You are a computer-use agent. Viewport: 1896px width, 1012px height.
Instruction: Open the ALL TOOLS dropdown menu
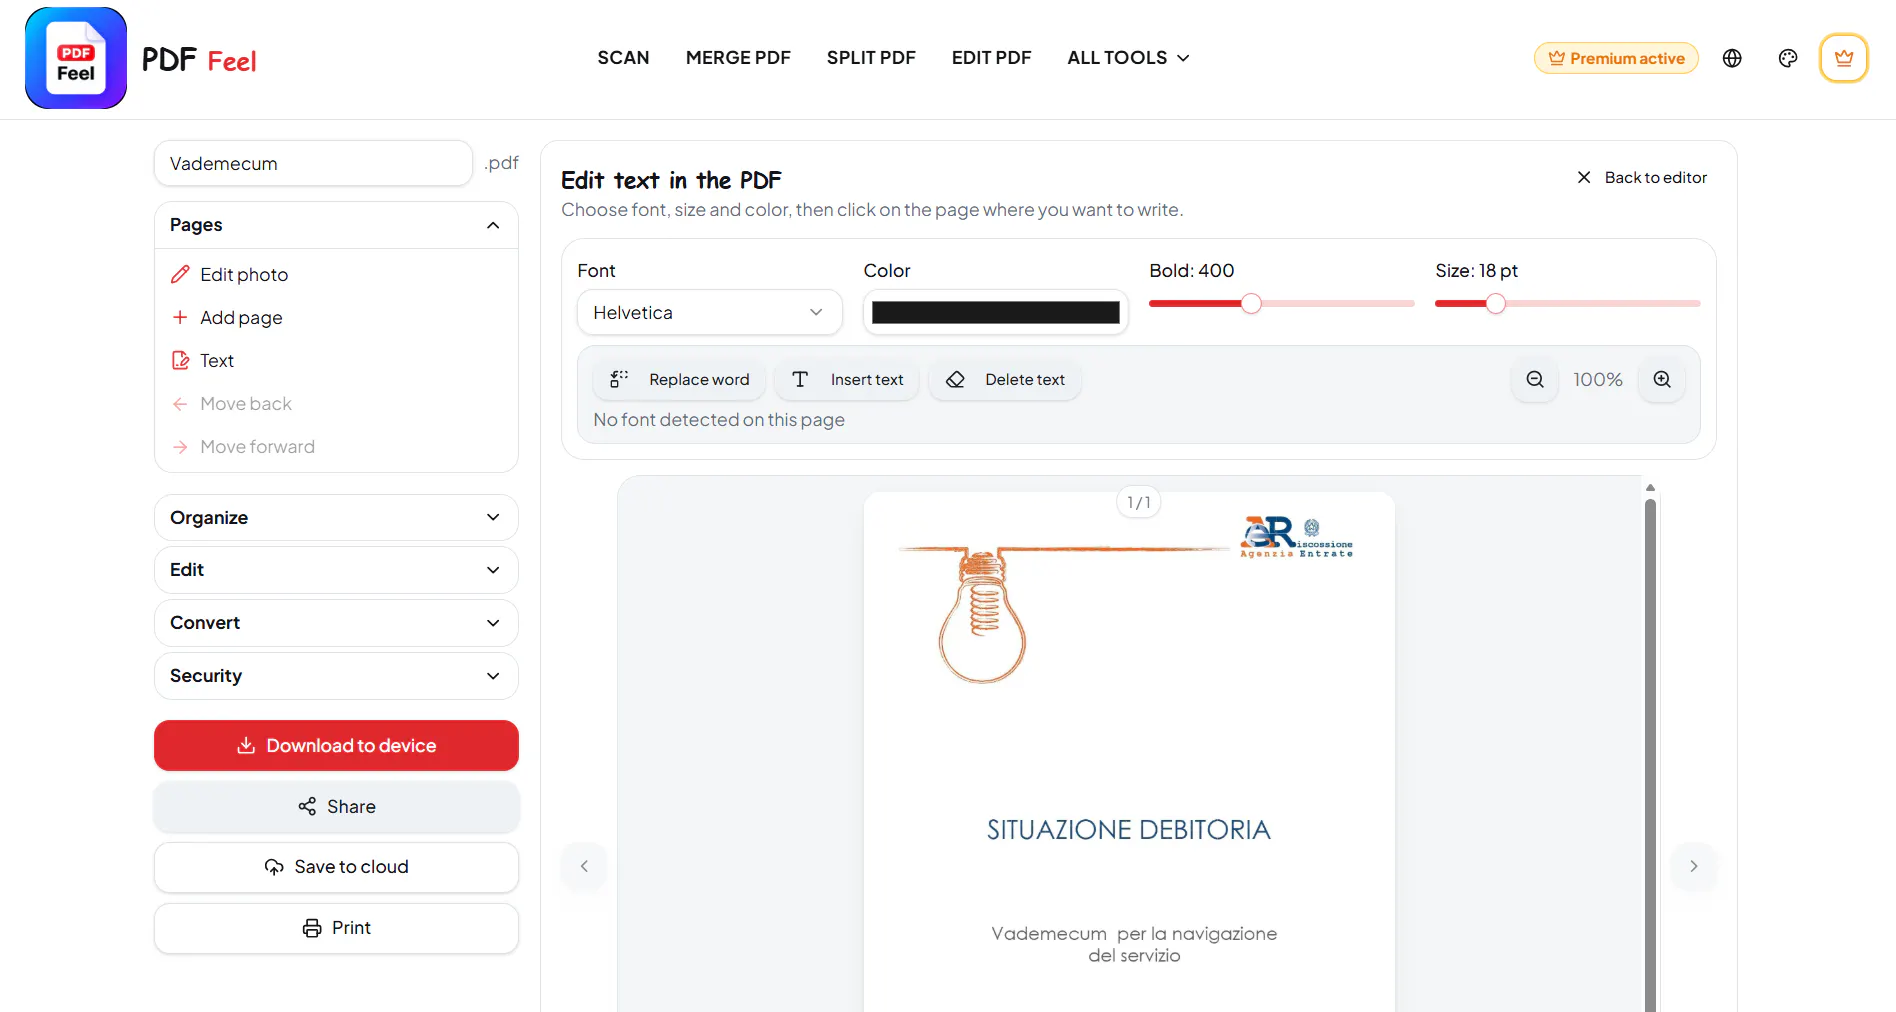click(1128, 58)
